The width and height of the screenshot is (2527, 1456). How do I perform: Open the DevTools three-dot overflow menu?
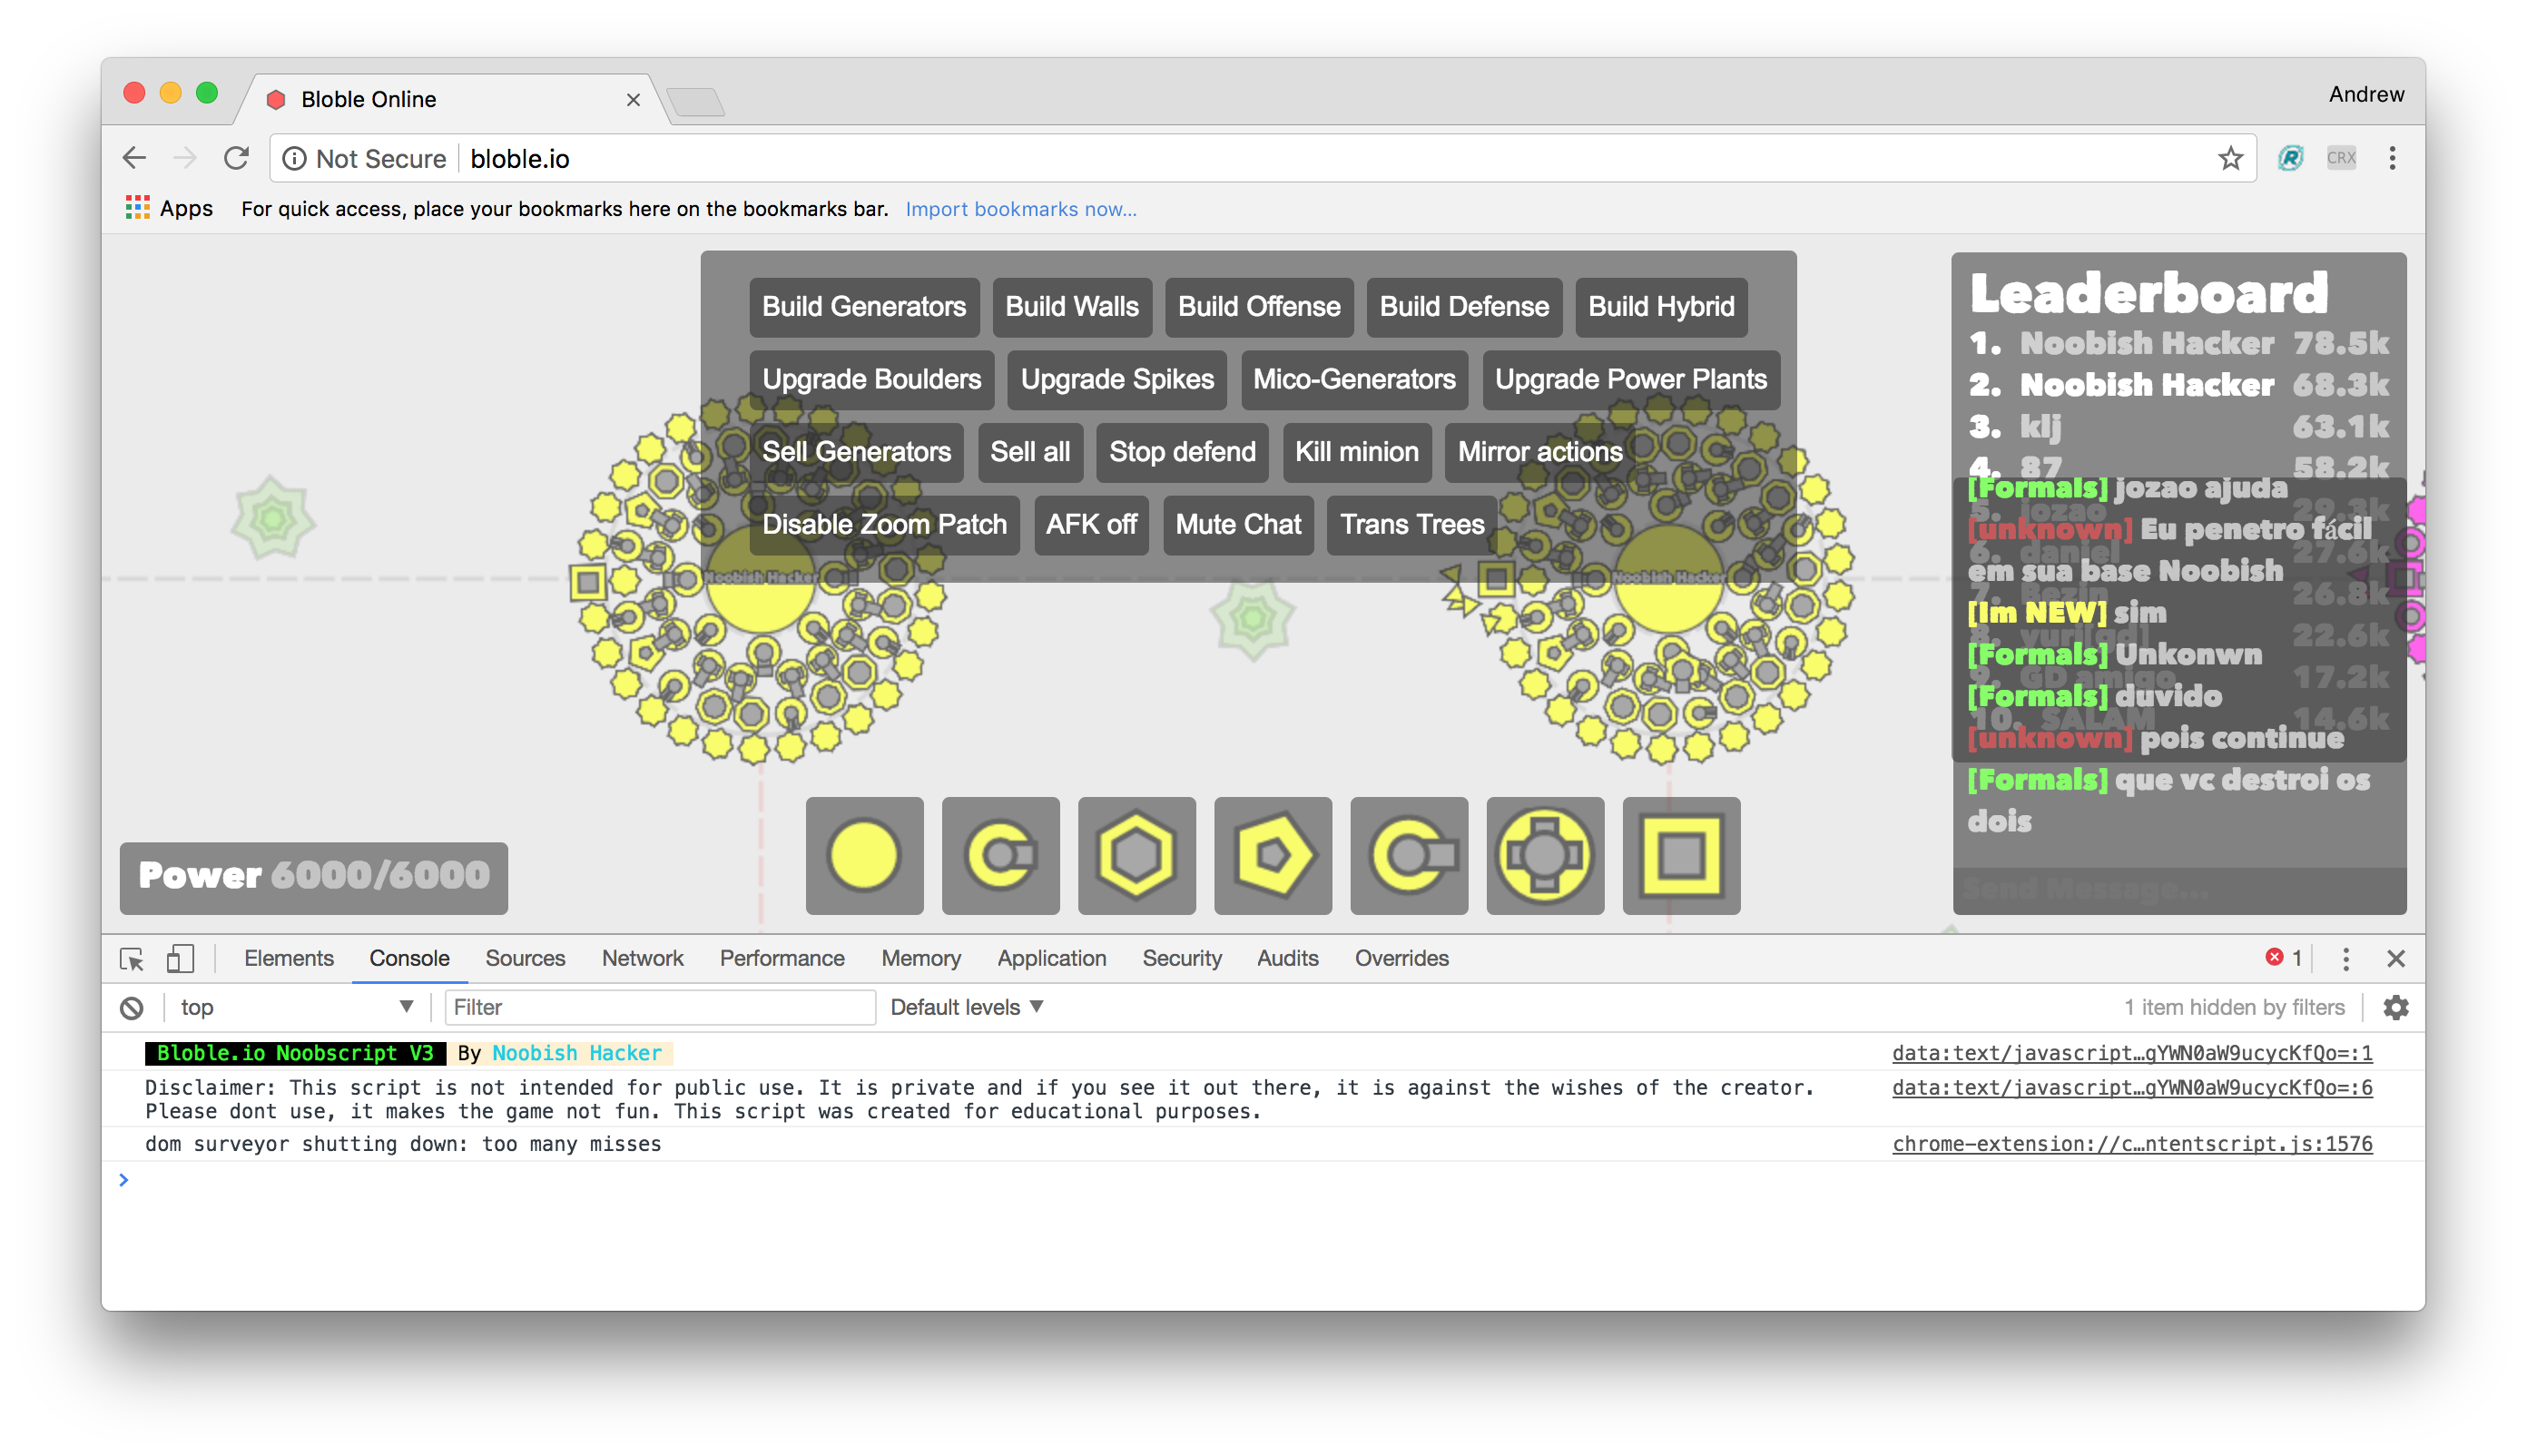pos(2344,958)
